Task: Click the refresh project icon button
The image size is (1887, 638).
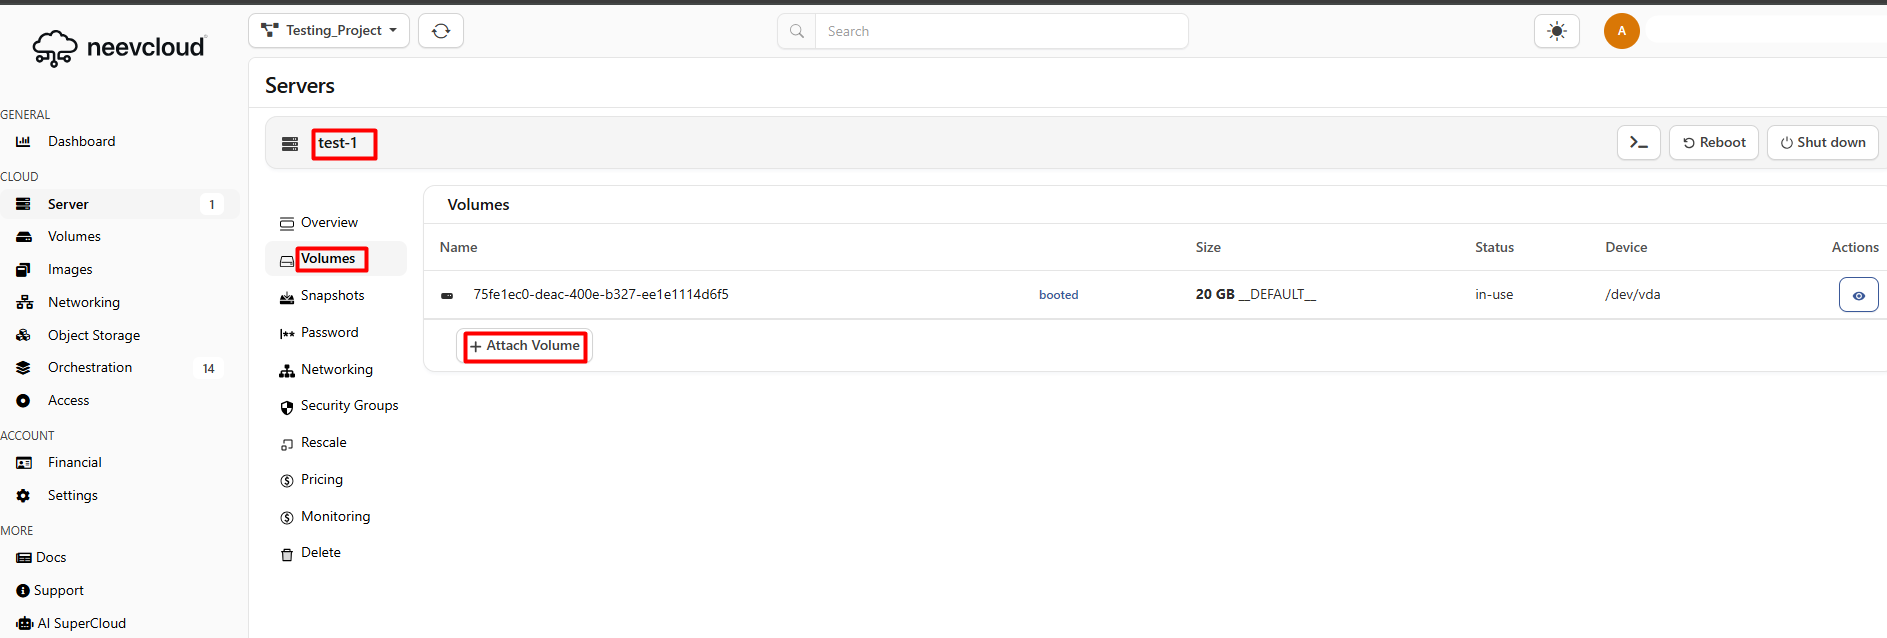Action: (441, 31)
